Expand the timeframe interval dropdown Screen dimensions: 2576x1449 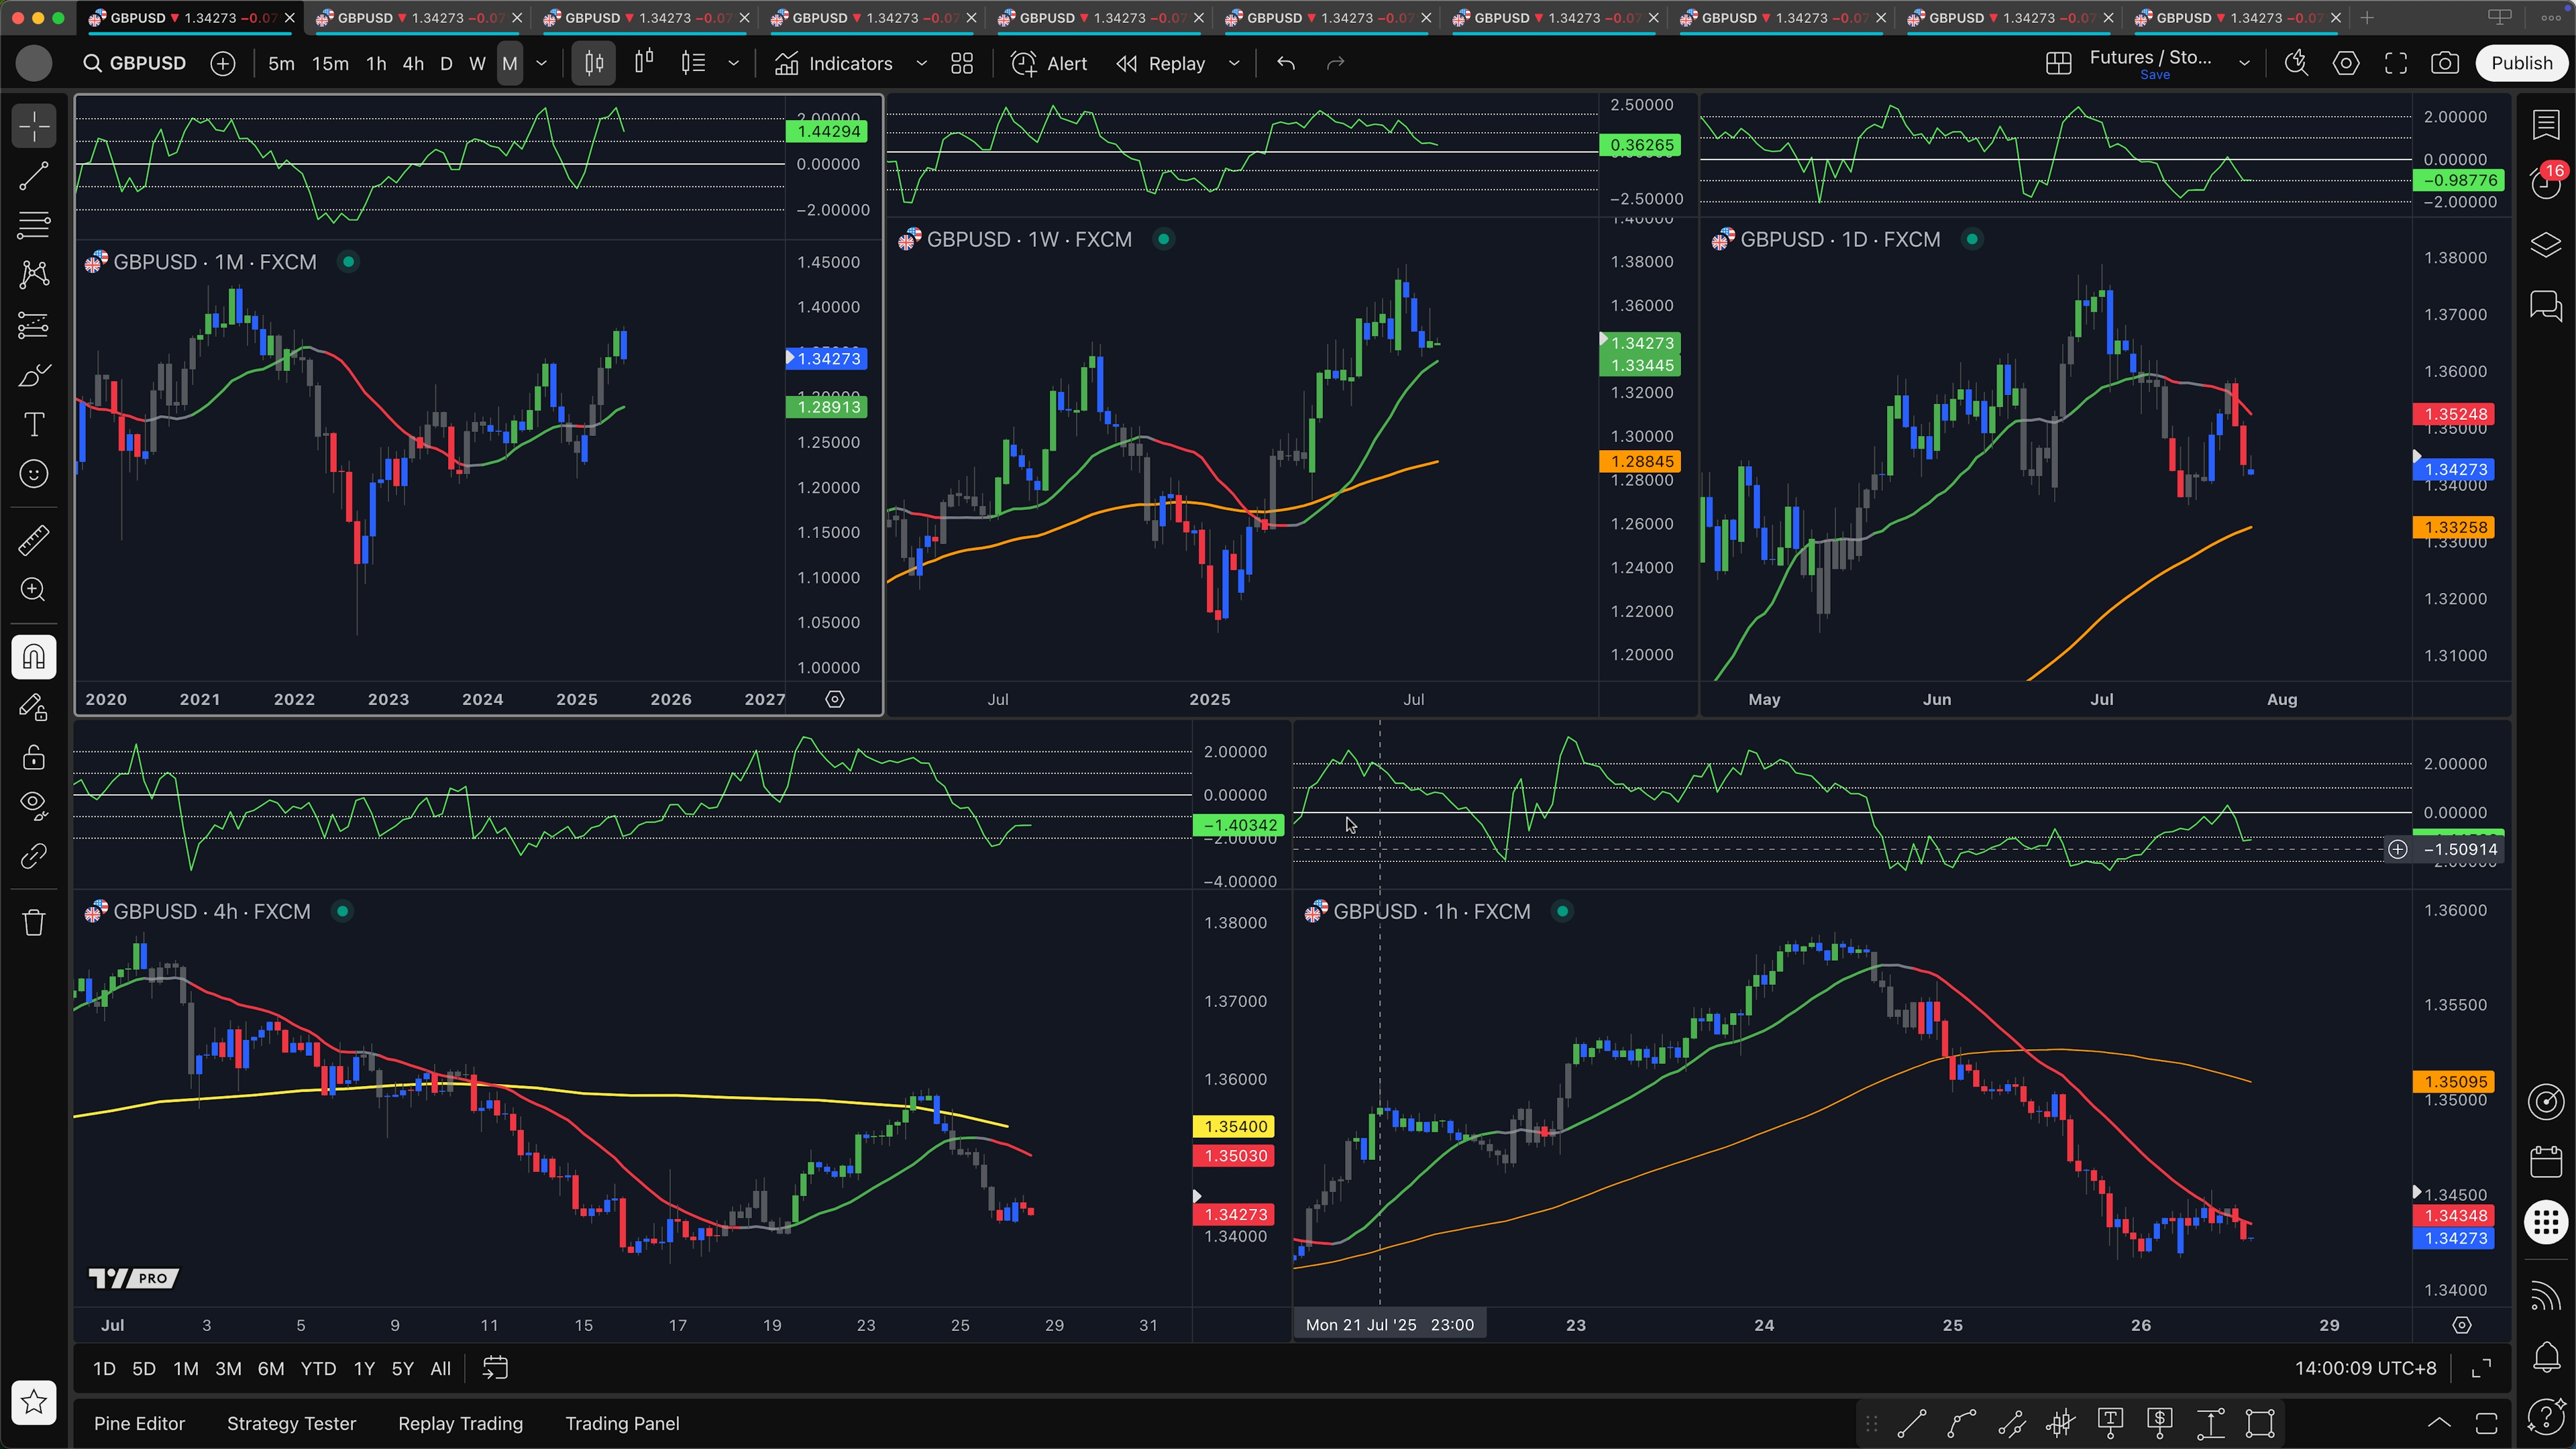(x=542, y=63)
